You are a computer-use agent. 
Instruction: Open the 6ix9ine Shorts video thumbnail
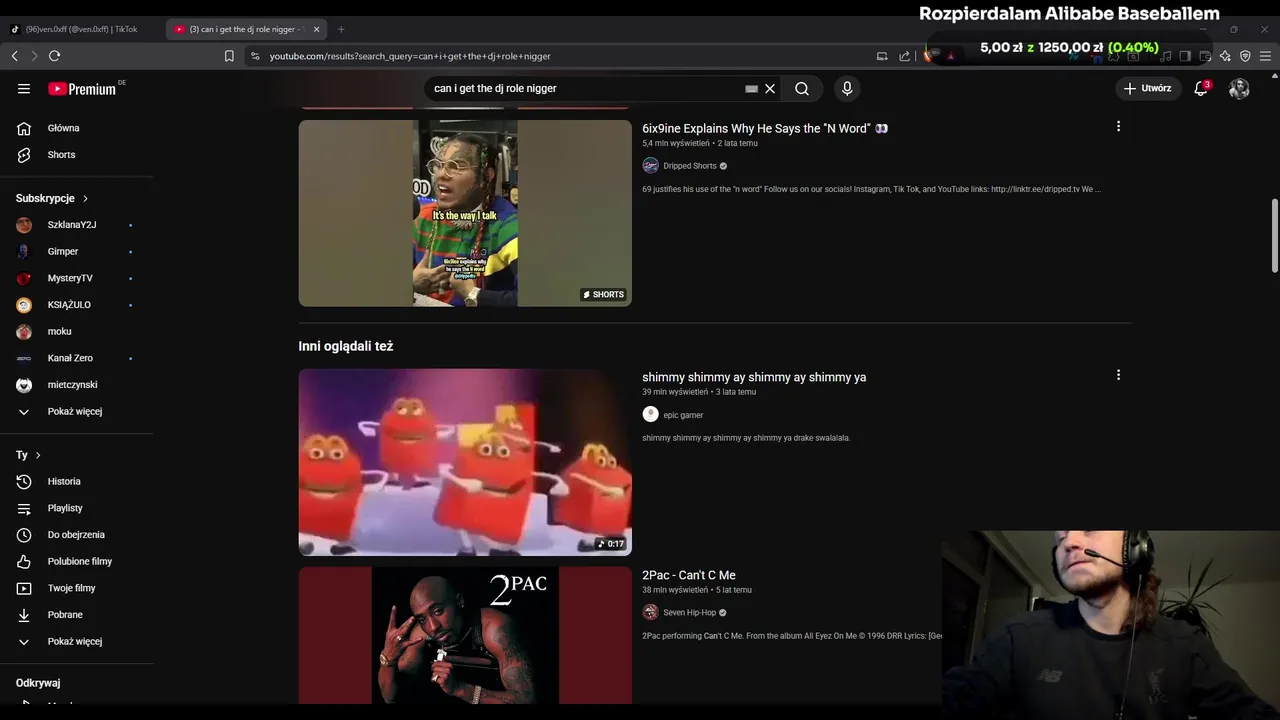pyautogui.click(x=465, y=213)
